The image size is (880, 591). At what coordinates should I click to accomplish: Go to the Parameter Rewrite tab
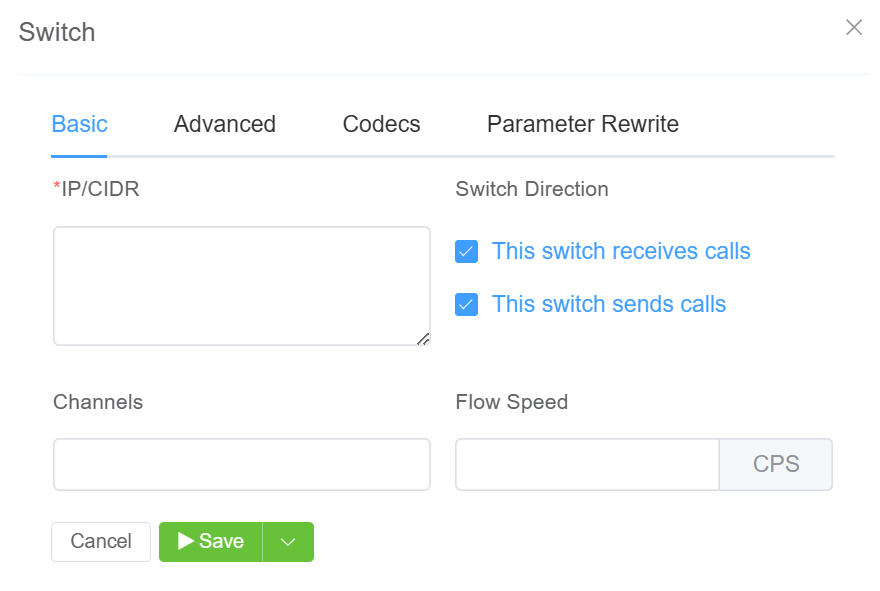coord(582,124)
